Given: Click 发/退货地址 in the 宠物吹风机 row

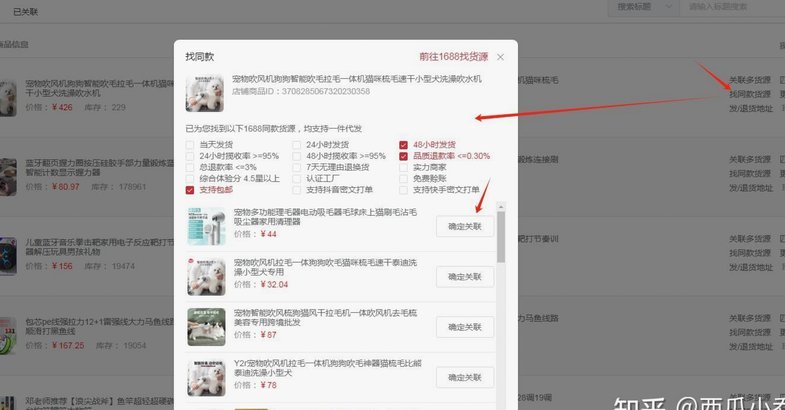Looking at the screenshot, I should [750, 108].
